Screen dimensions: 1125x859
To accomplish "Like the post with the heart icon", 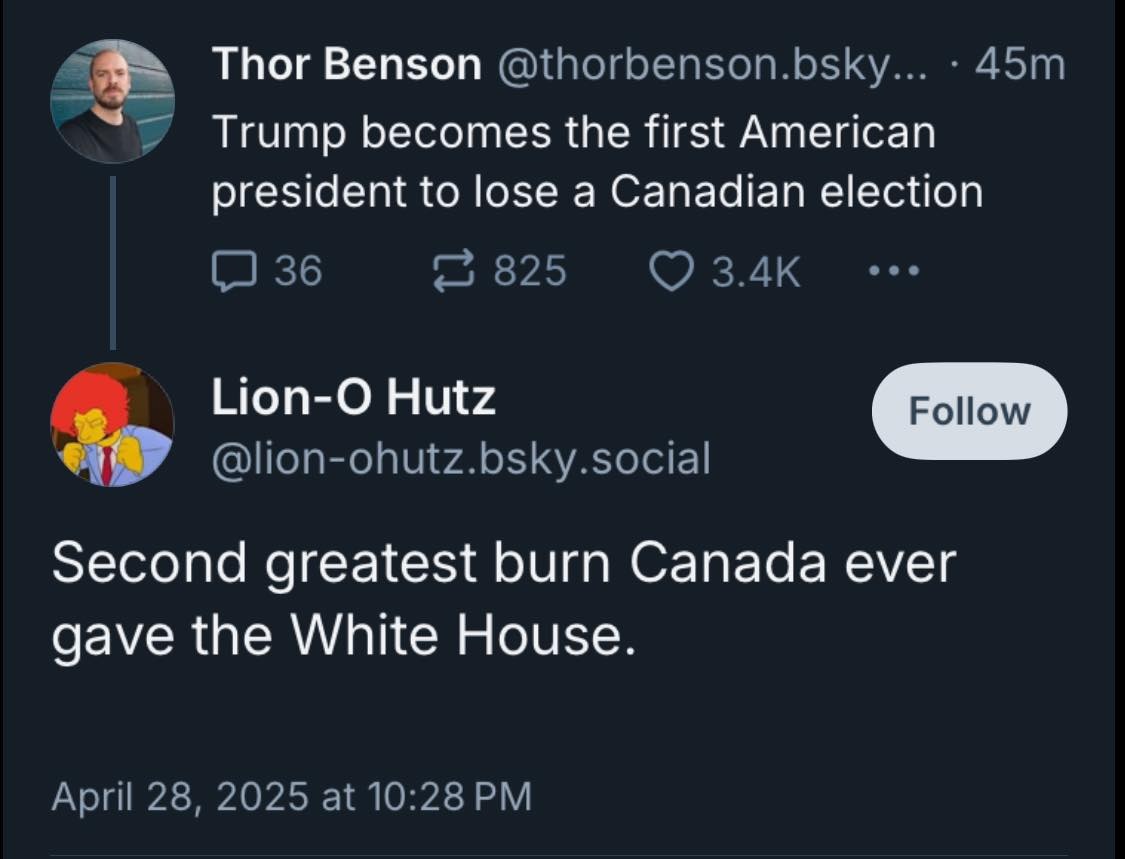I will click(x=669, y=271).
